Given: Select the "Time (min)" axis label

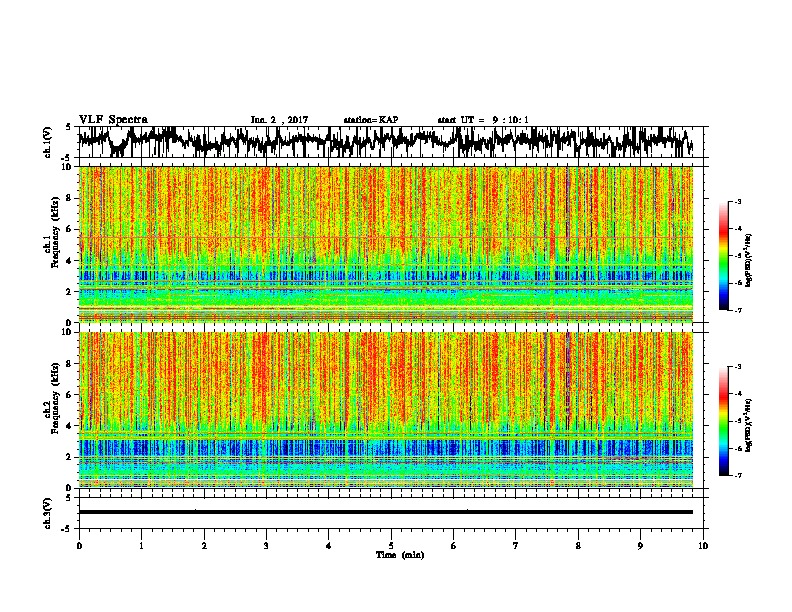Looking at the screenshot, I should tap(400, 555).
